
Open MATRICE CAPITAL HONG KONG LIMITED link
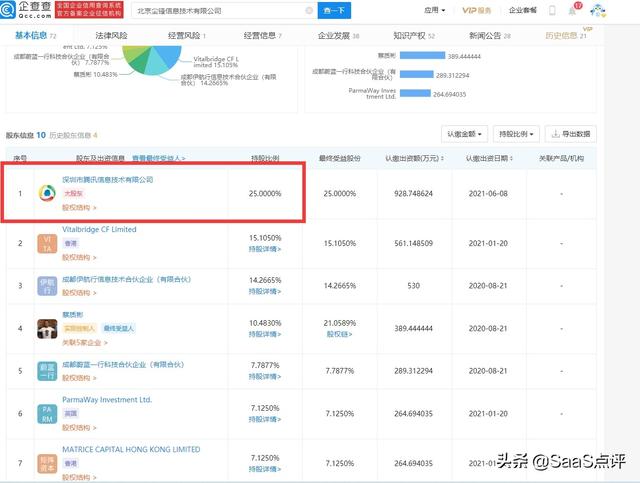pos(131,450)
